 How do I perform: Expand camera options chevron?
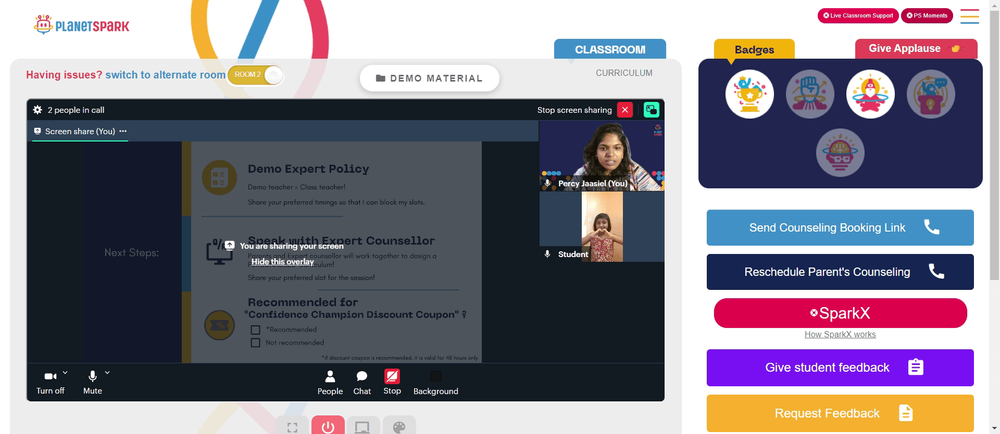[65, 373]
